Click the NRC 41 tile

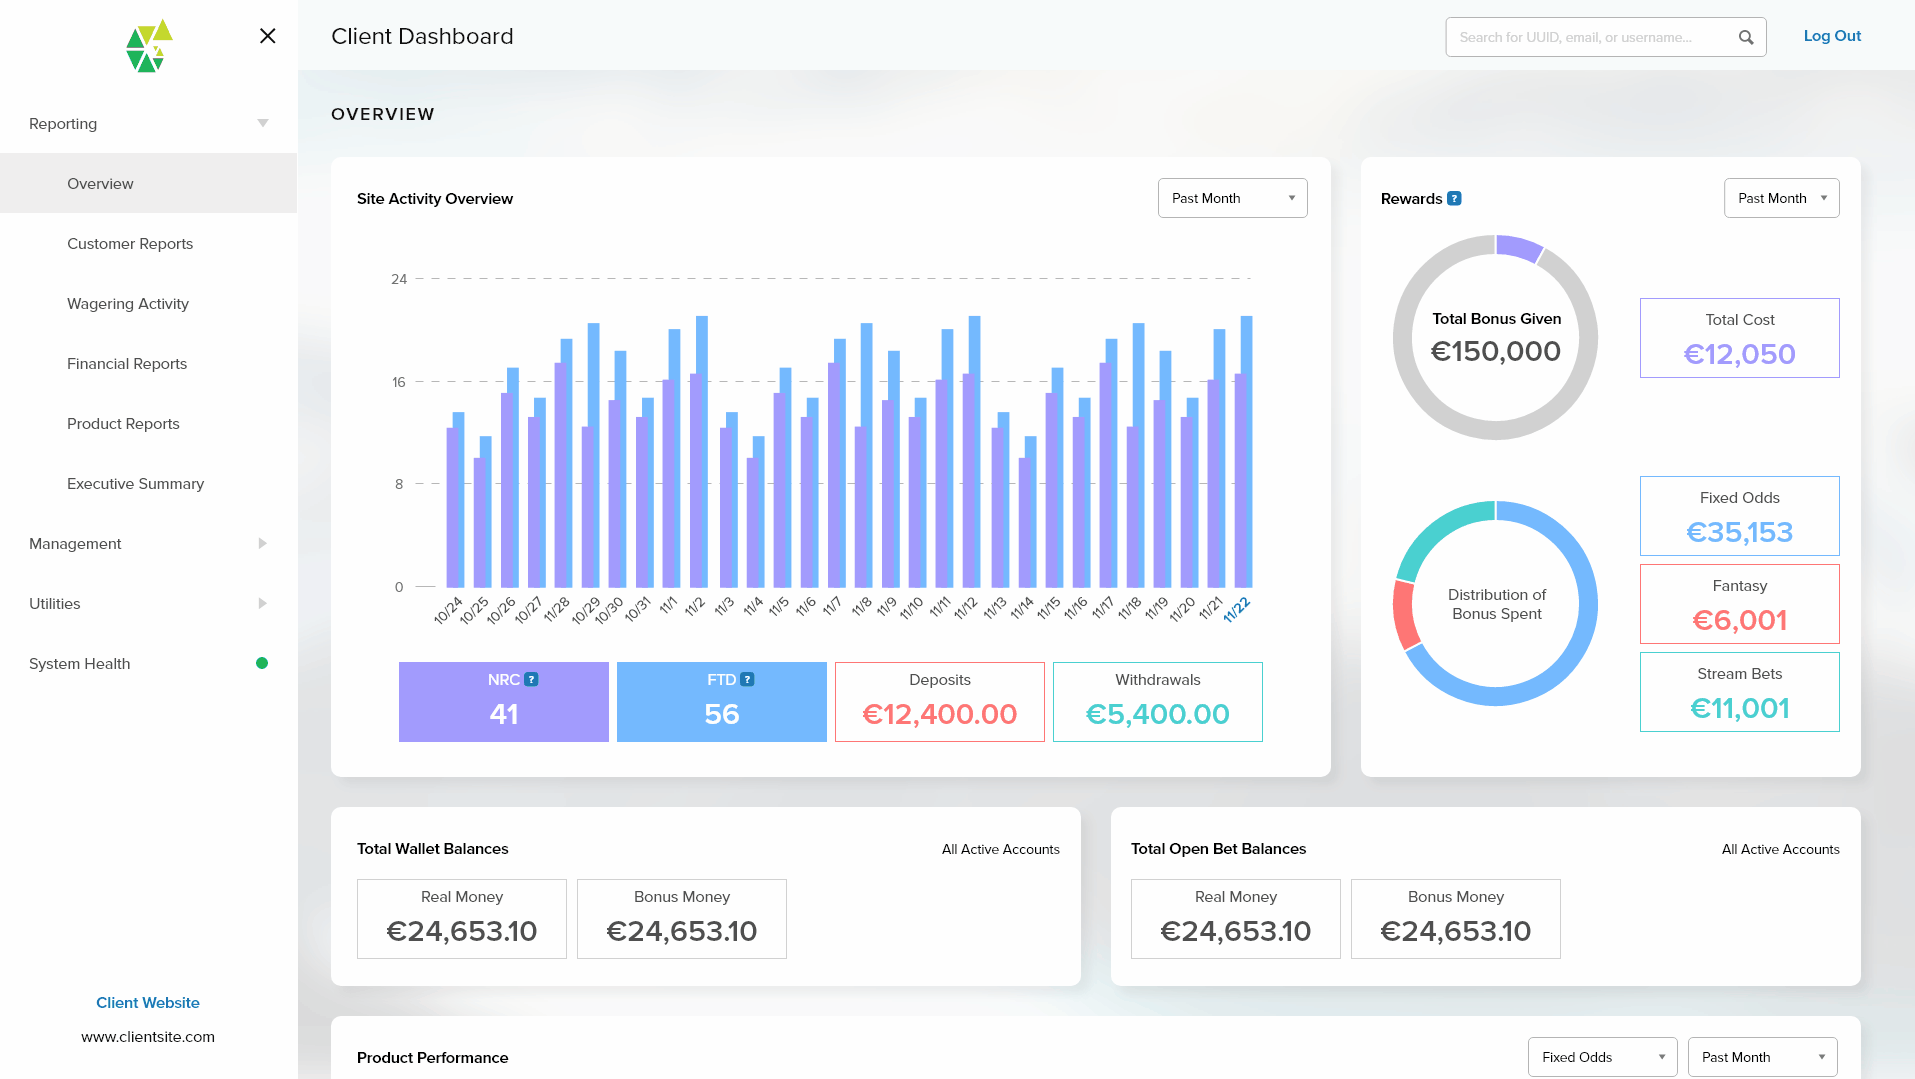504,702
